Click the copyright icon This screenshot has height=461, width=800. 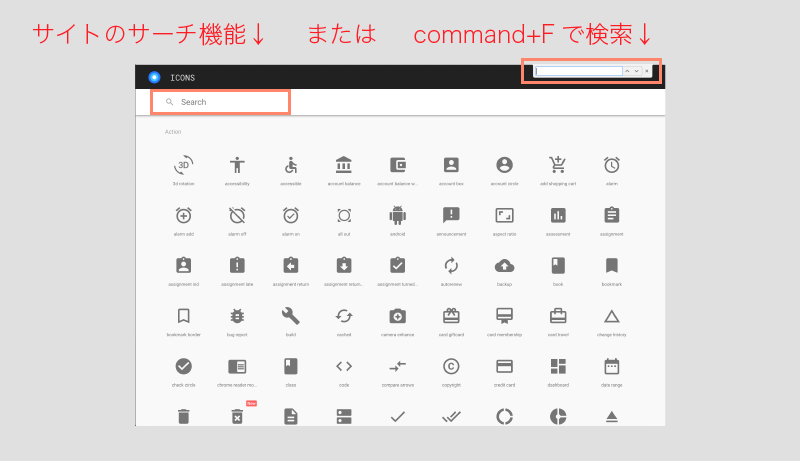[451, 365]
